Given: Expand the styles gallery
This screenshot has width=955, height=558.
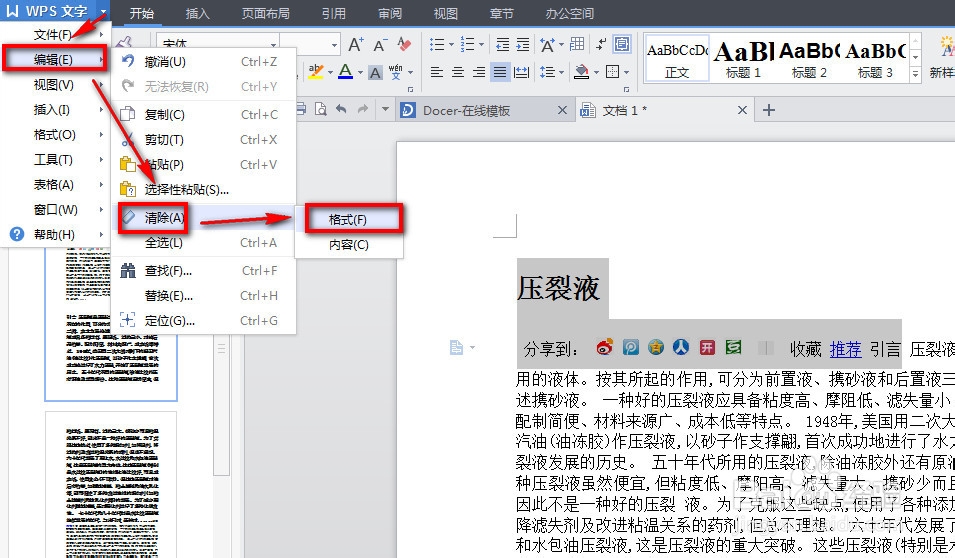Looking at the screenshot, I should point(915,74).
